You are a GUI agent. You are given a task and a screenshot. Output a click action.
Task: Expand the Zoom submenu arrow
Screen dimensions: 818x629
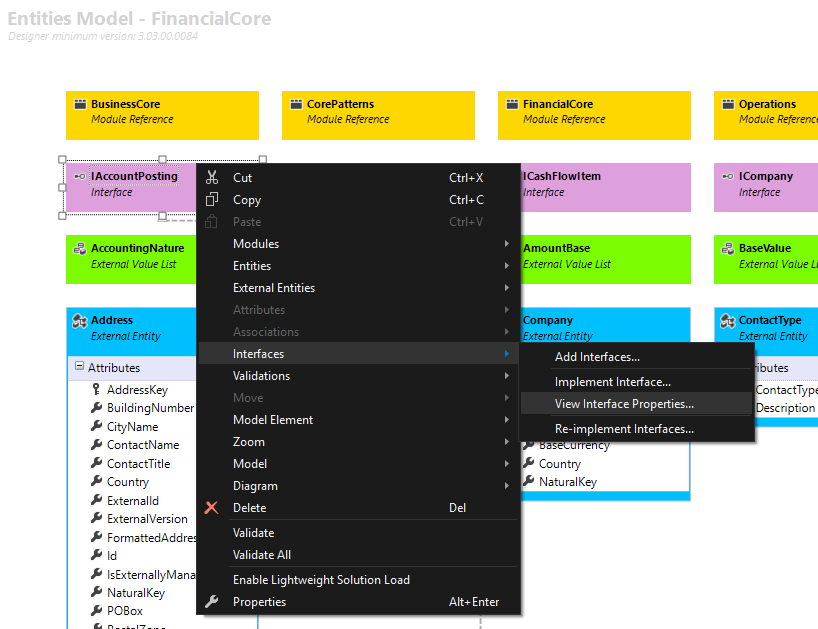pyautogui.click(x=507, y=442)
